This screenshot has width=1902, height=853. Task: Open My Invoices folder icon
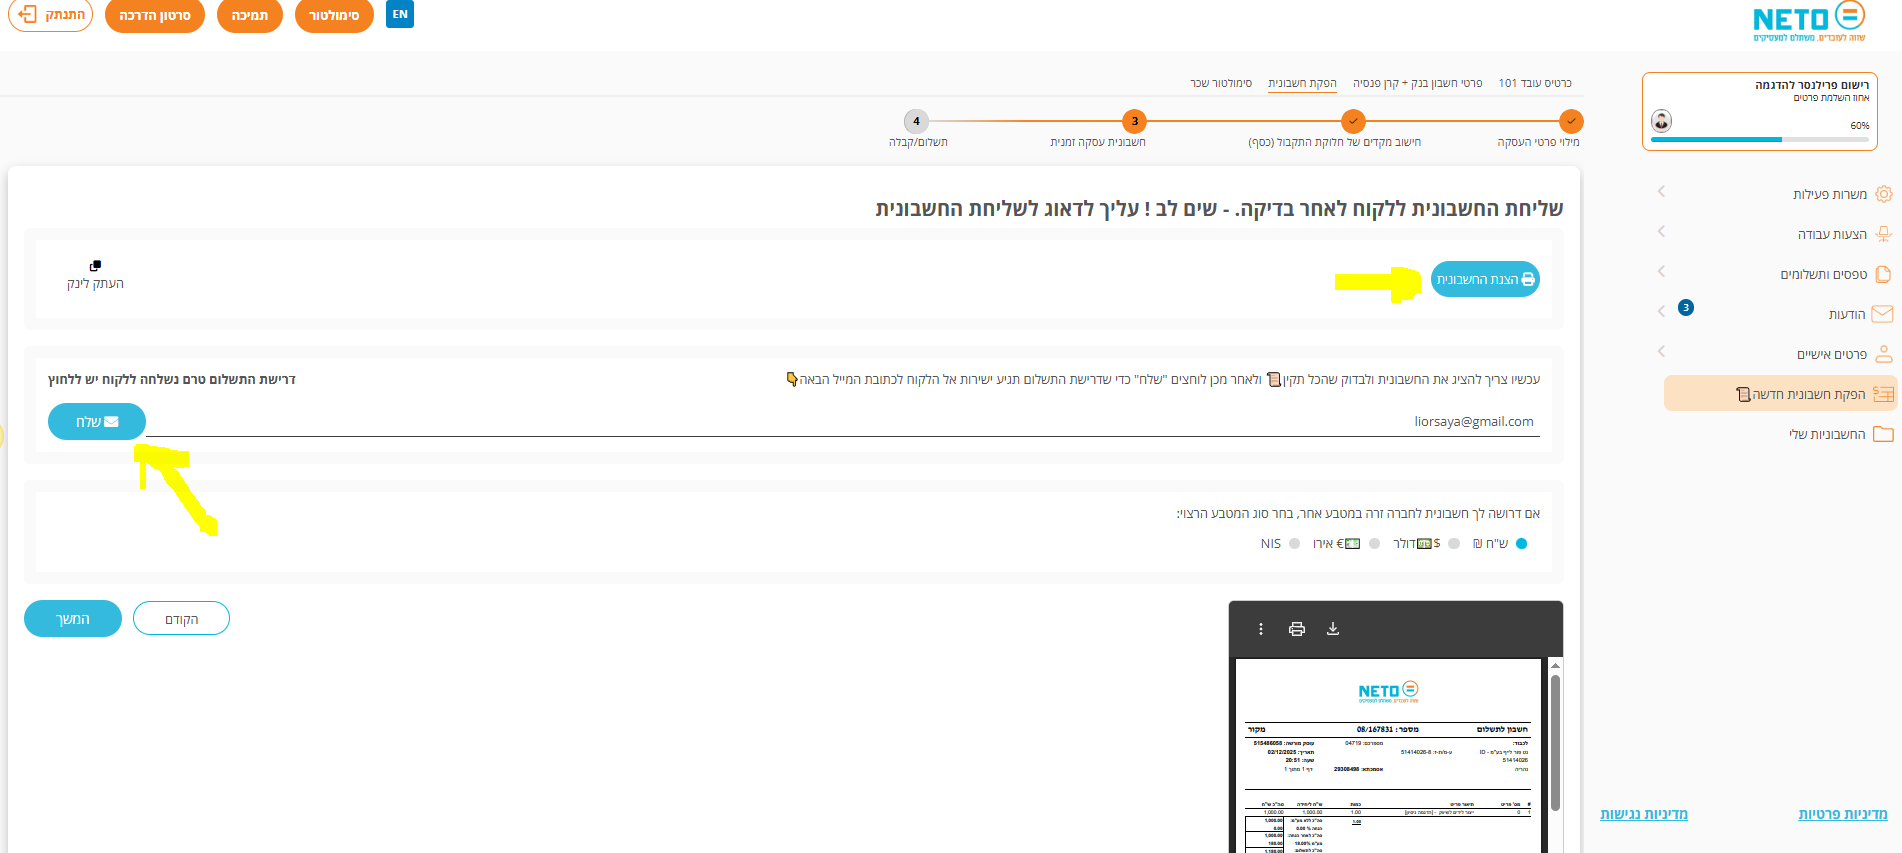(x=1883, y=434)
